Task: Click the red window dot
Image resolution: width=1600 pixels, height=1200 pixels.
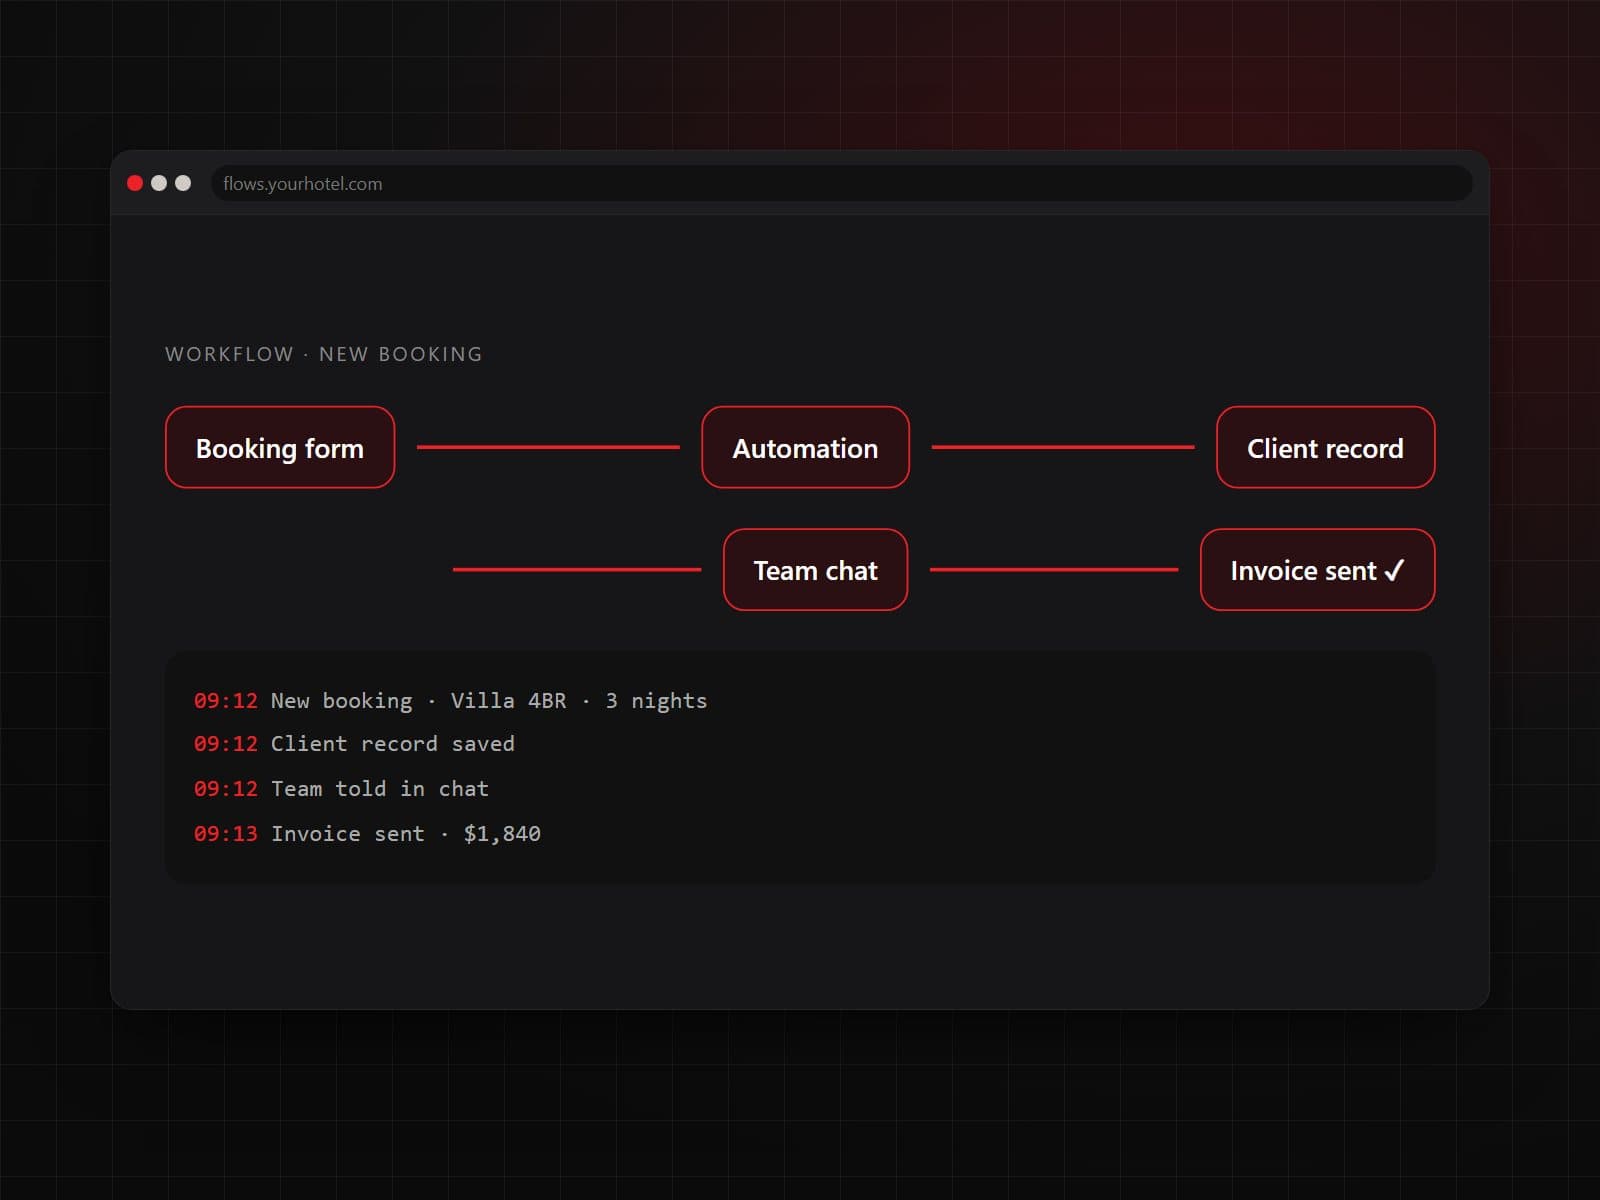Action: [135, 183]
